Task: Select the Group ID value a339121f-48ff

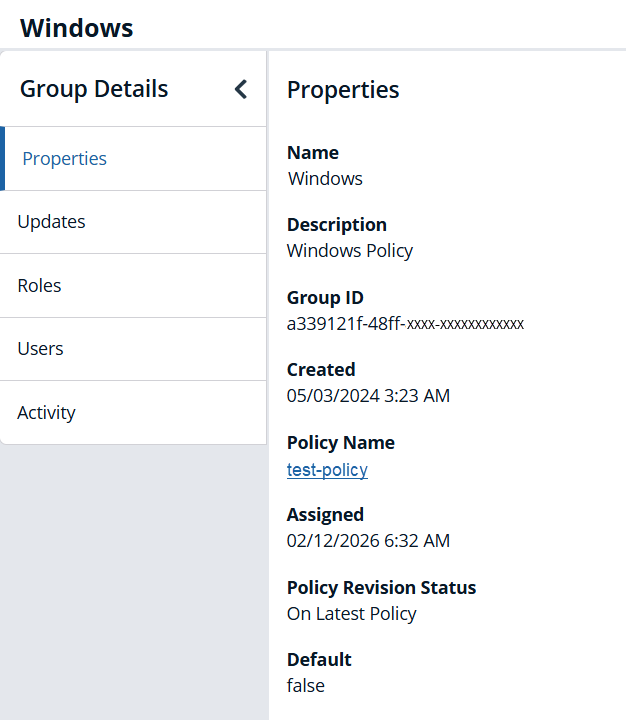Action: [405, 324]
